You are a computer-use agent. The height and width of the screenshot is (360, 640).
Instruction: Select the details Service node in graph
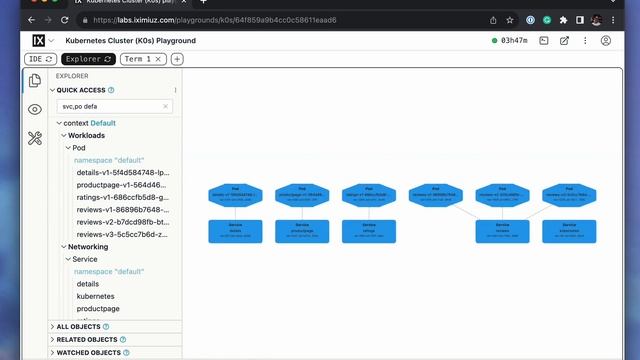pyautogui.click(x=236, y=231)
